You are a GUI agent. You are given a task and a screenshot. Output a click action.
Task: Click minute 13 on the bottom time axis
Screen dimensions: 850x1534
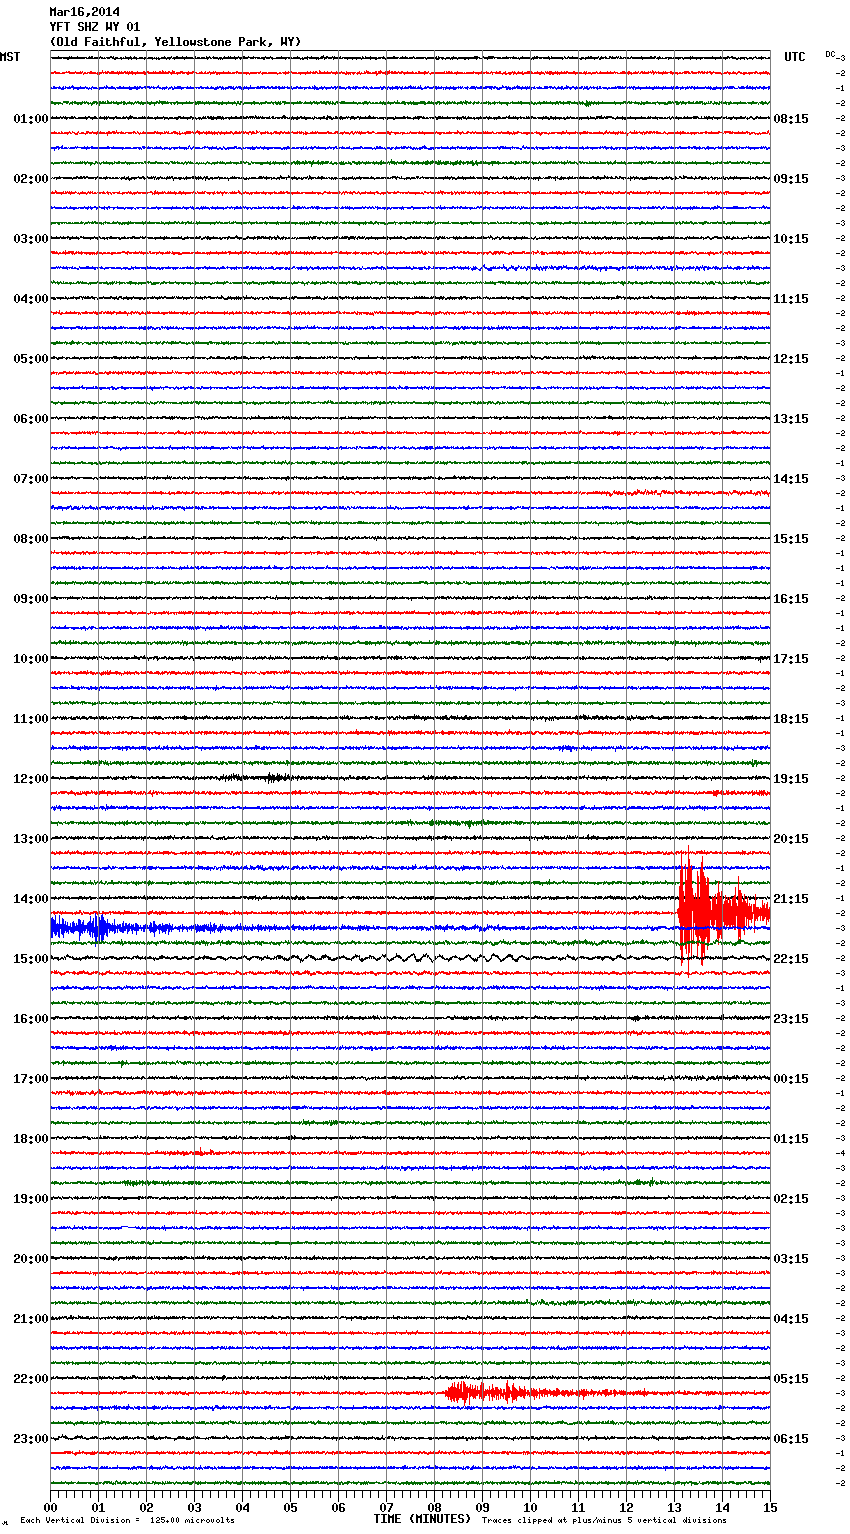tap(674, 1507)
